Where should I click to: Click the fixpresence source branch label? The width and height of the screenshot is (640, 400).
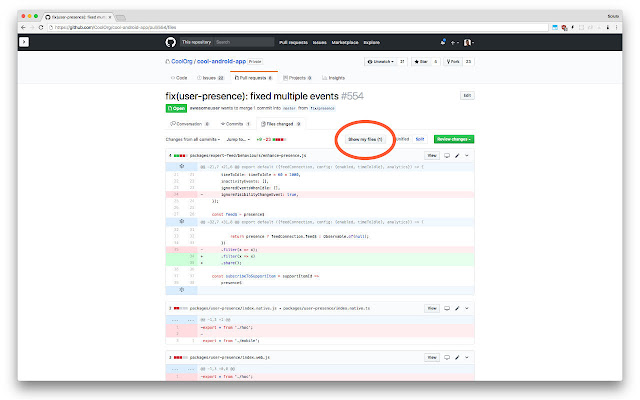tap(322, 109)
